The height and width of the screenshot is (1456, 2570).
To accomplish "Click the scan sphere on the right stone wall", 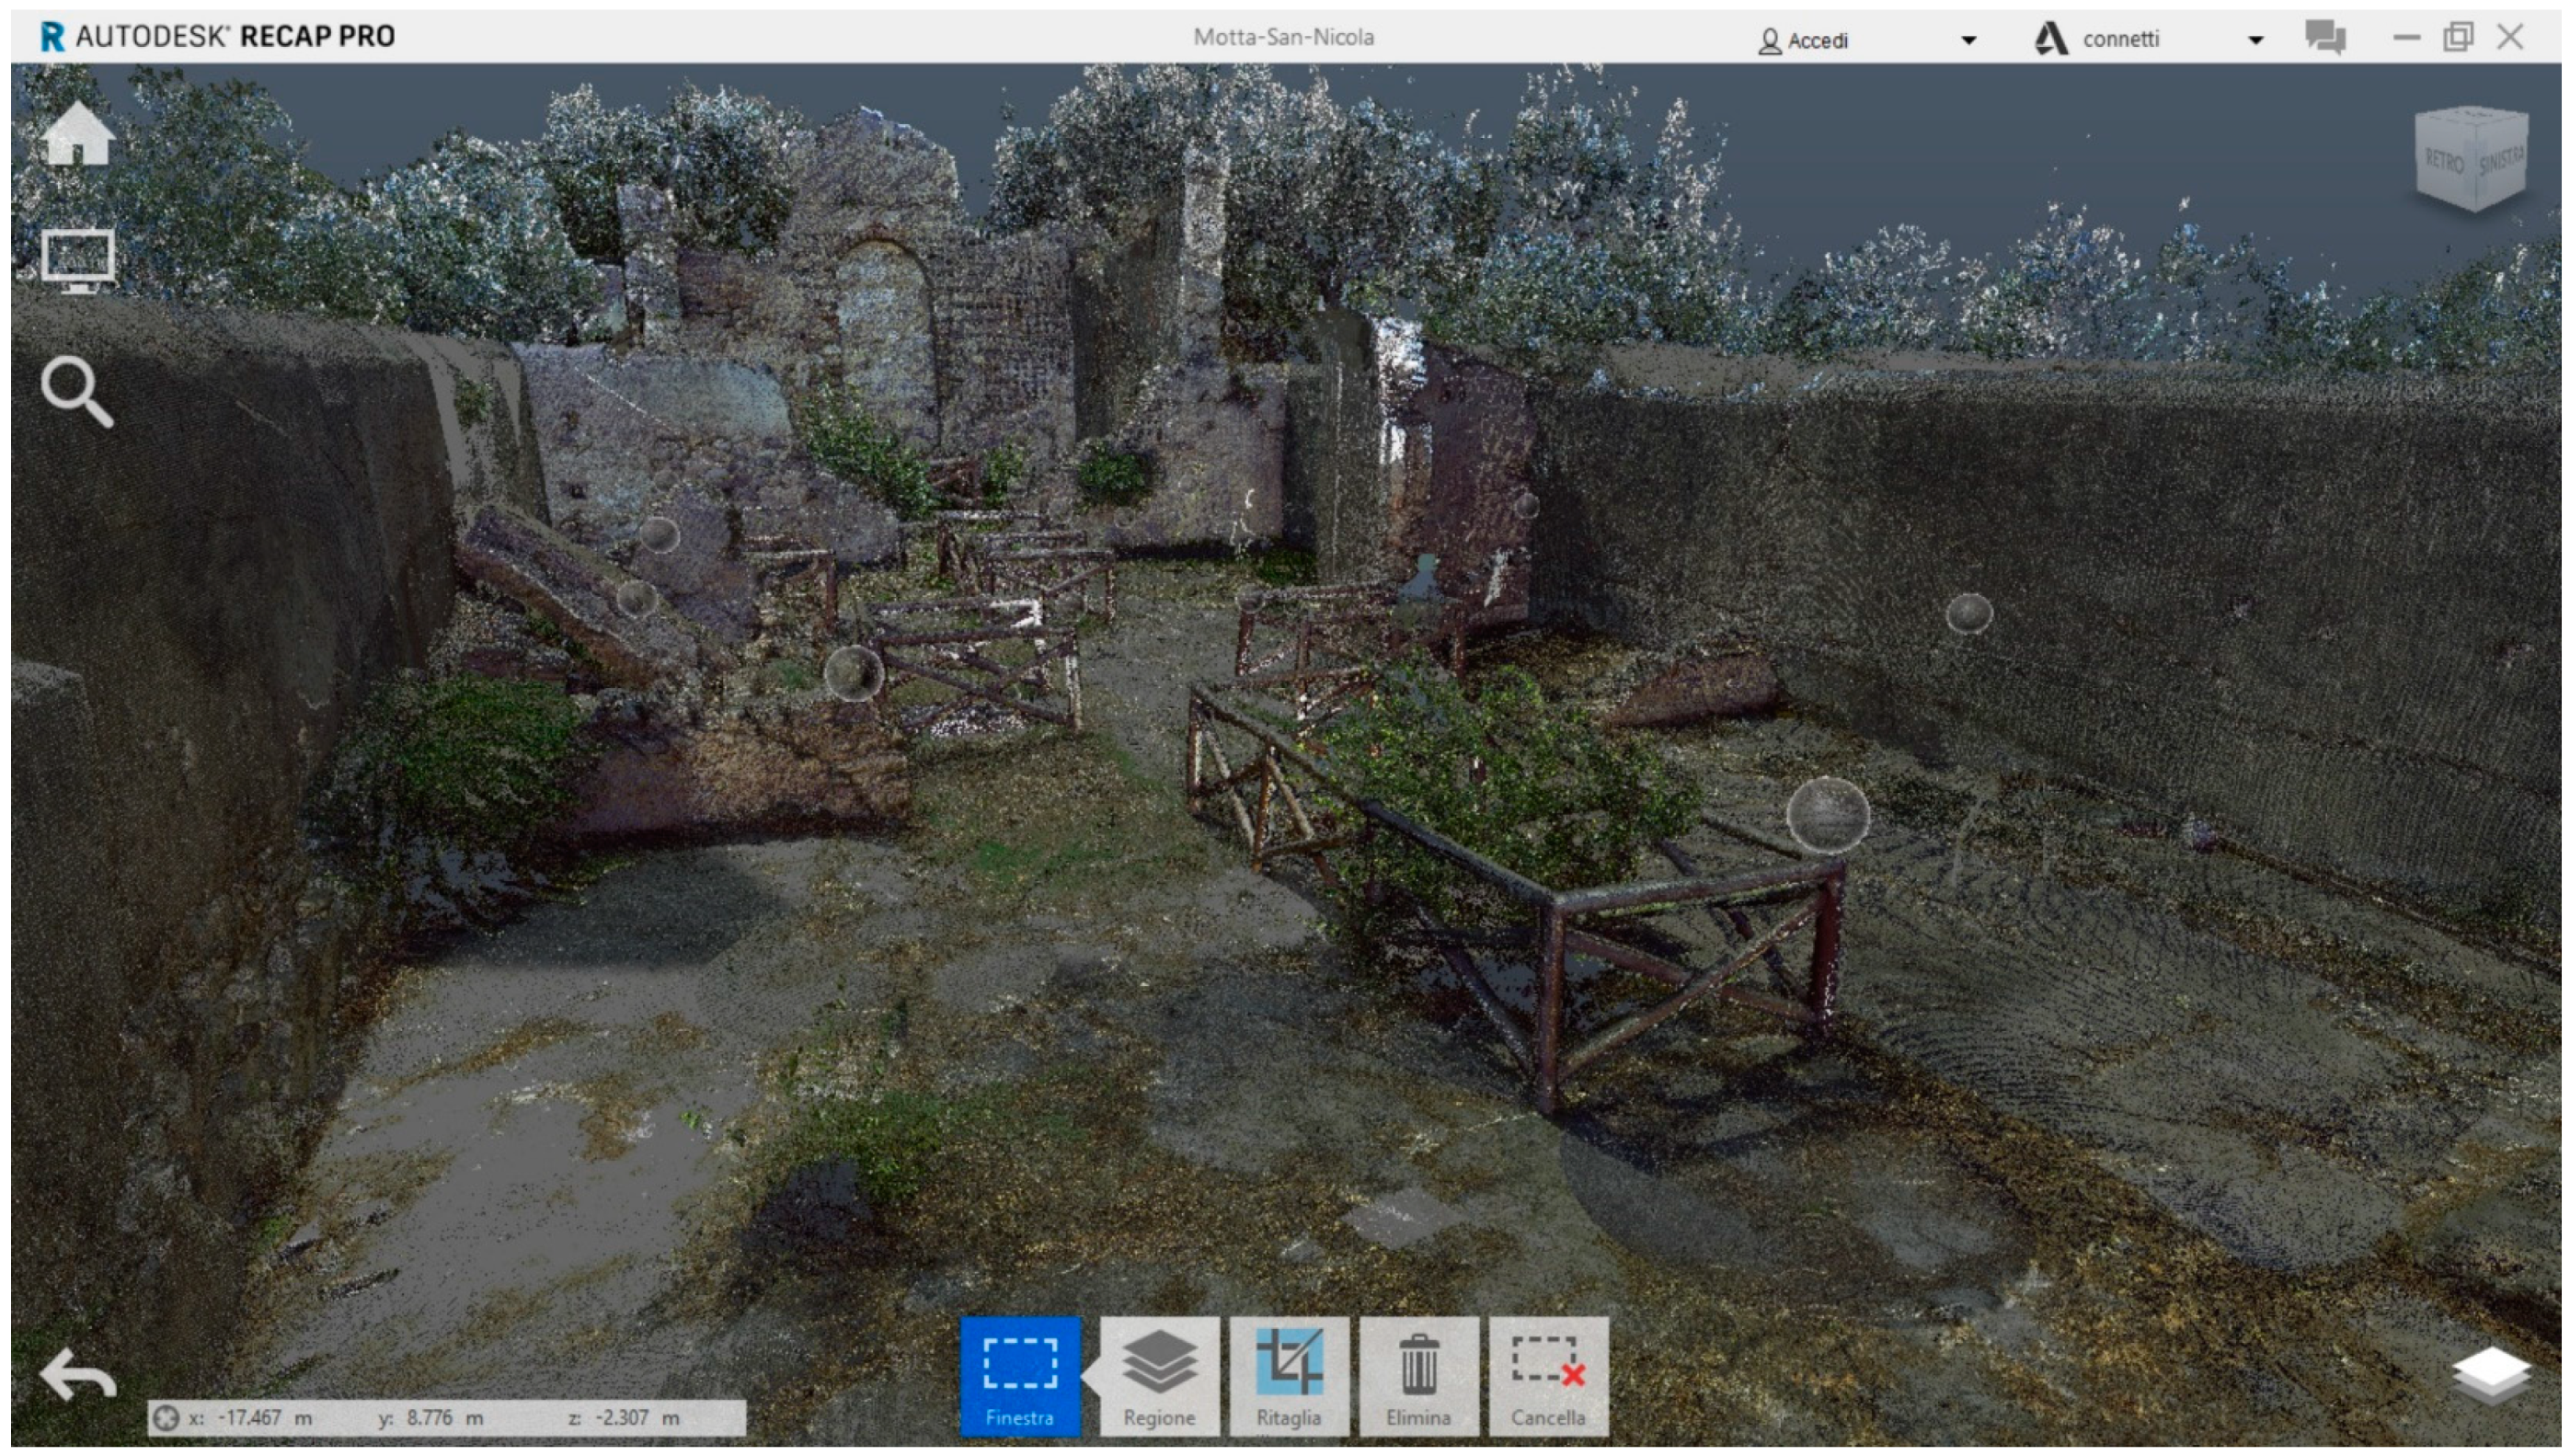I will [x=1969, y=613].
